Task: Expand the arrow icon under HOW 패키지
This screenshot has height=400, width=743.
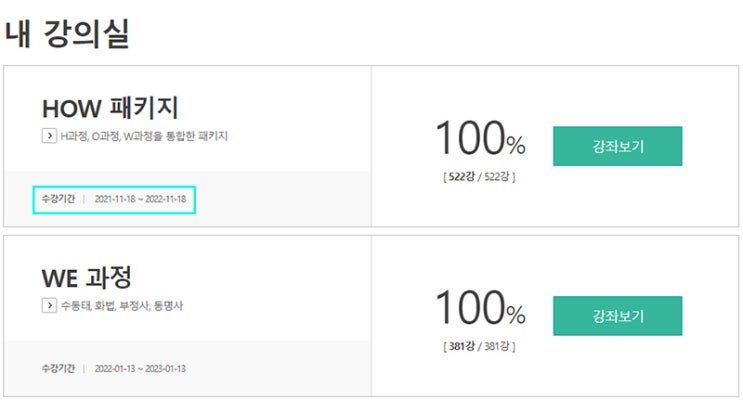Action: 48,136
